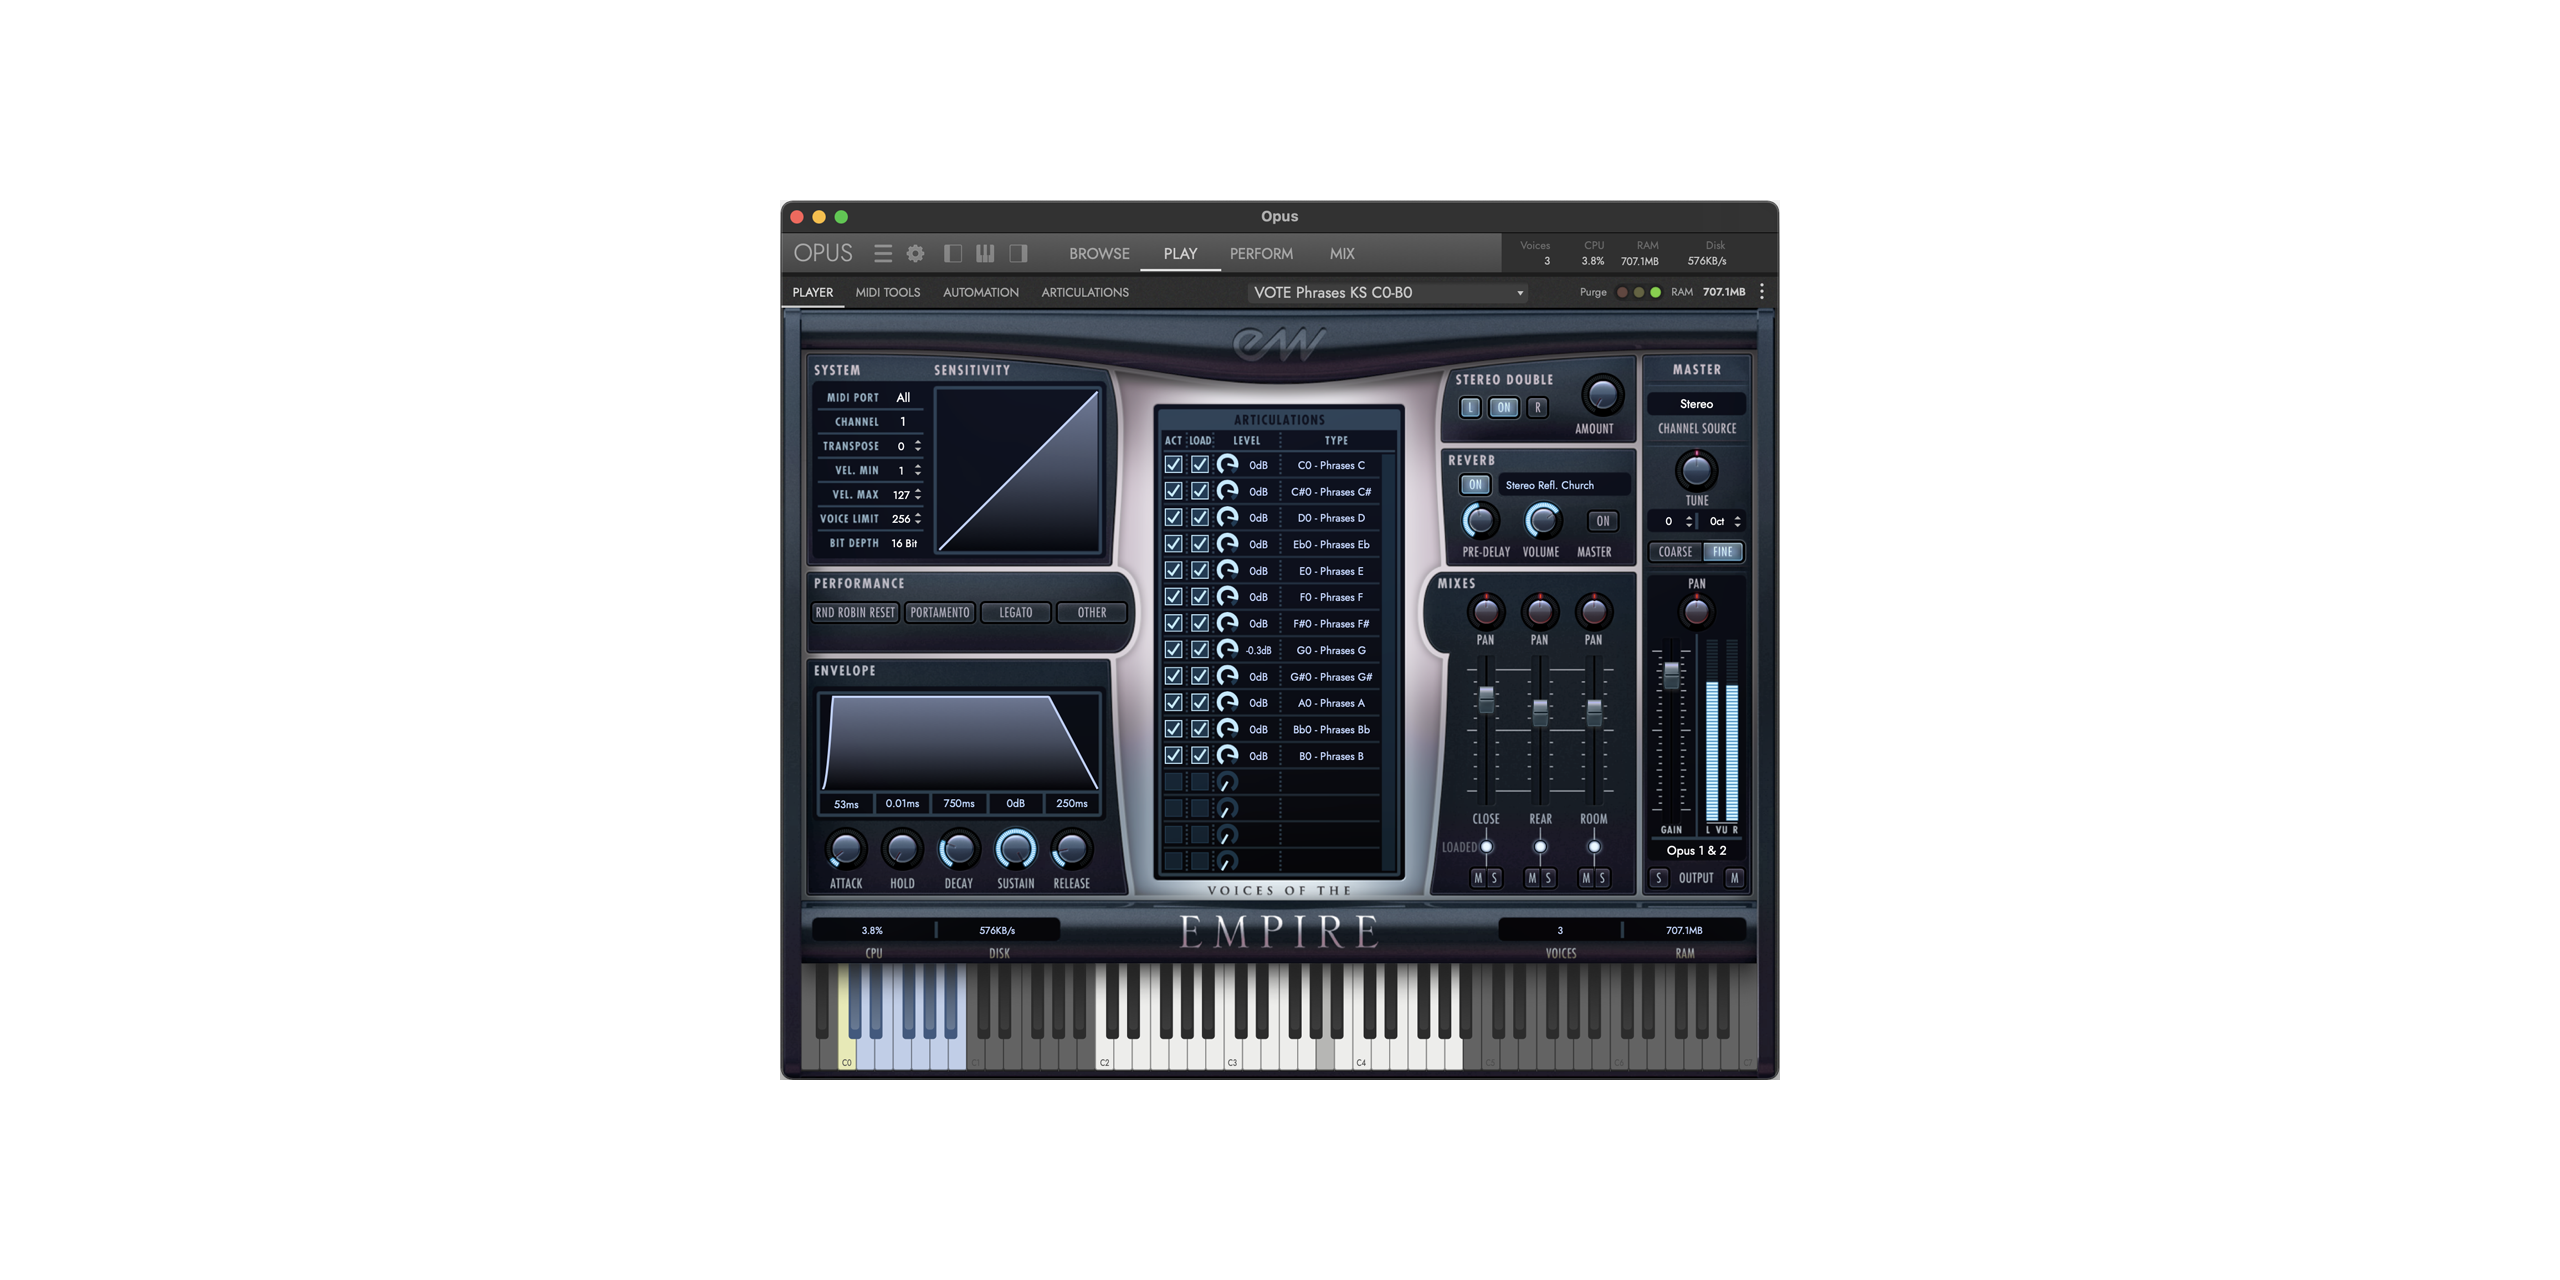Click the green Purge indicator dot
Viewport: 2560px width, 1280px height.
pyautogui.click(x=1655, y=292)
